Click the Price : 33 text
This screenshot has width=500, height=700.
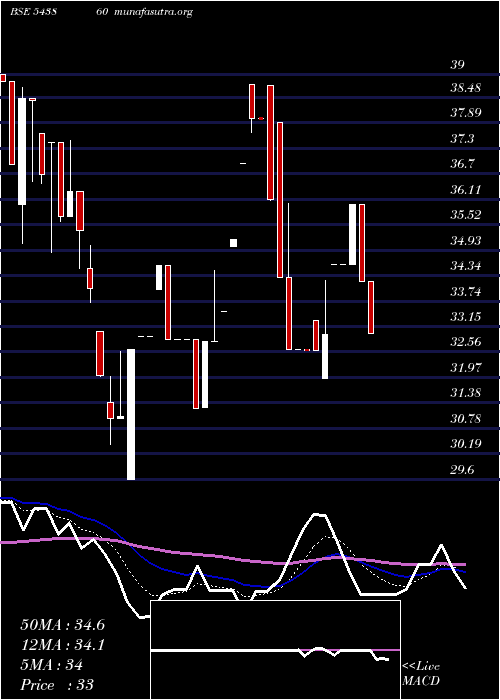[57, 685]
